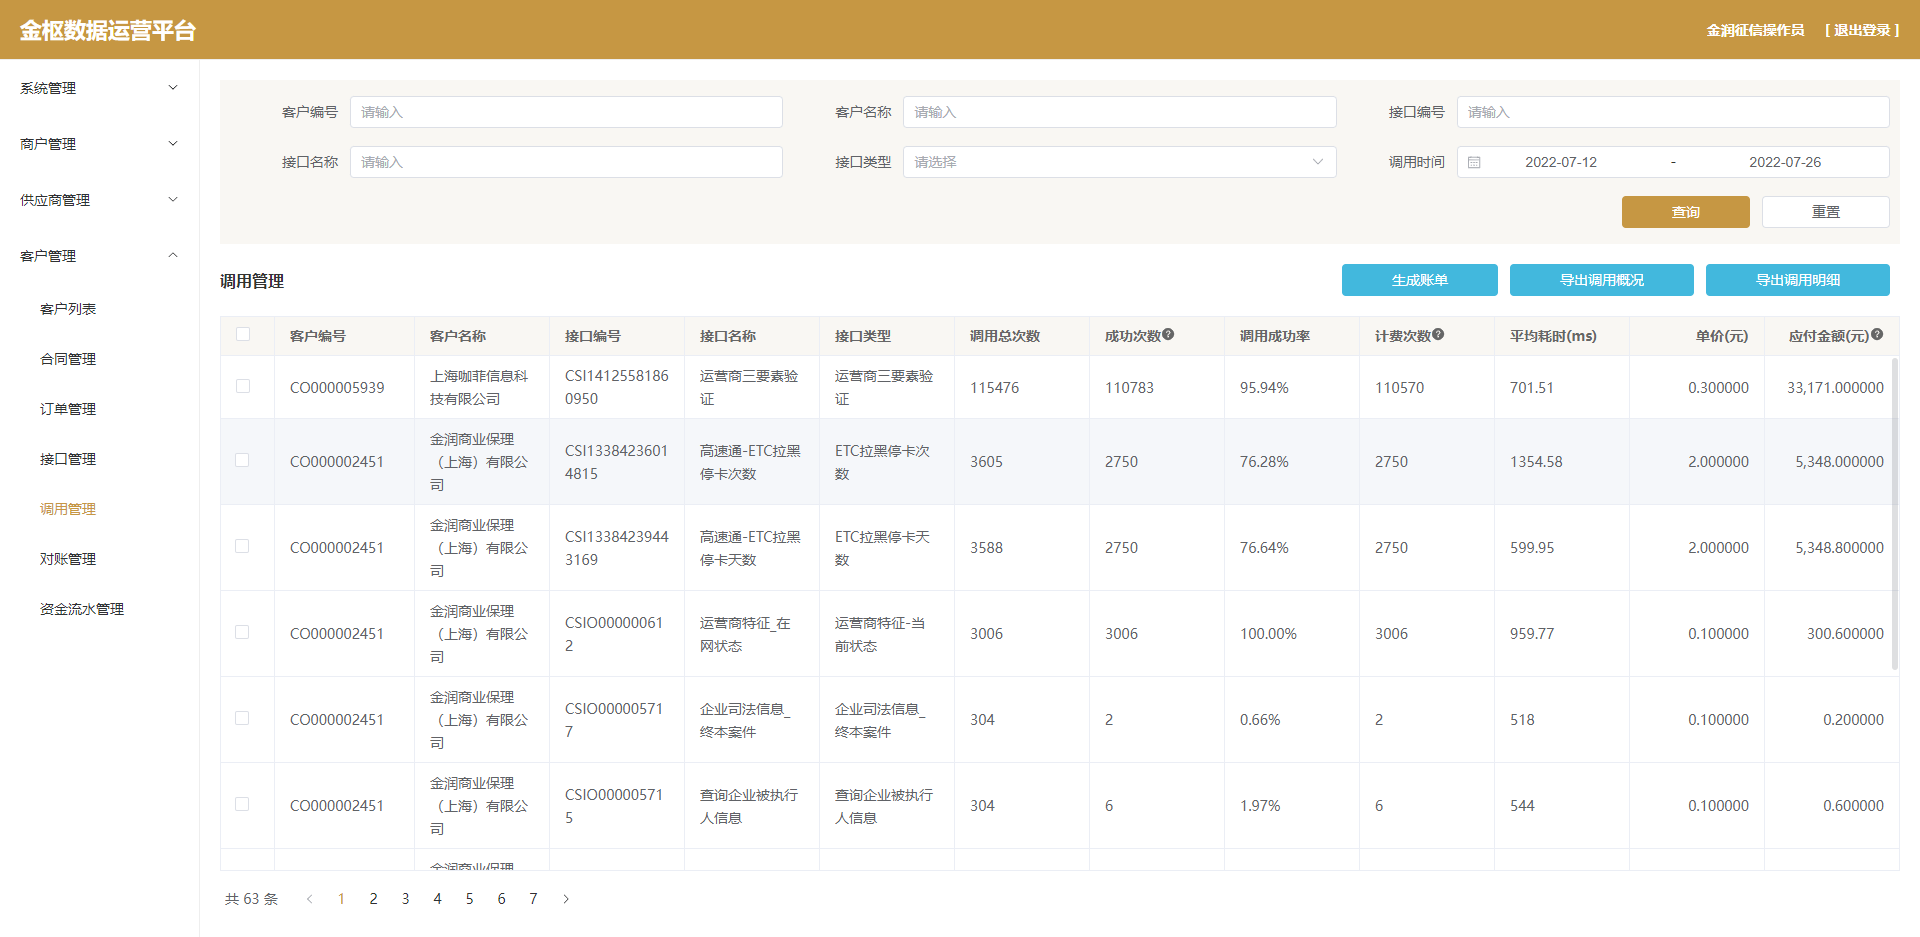Select 调用管理 in the sidebar
The image size is (1920, 937).
point(68,509)
